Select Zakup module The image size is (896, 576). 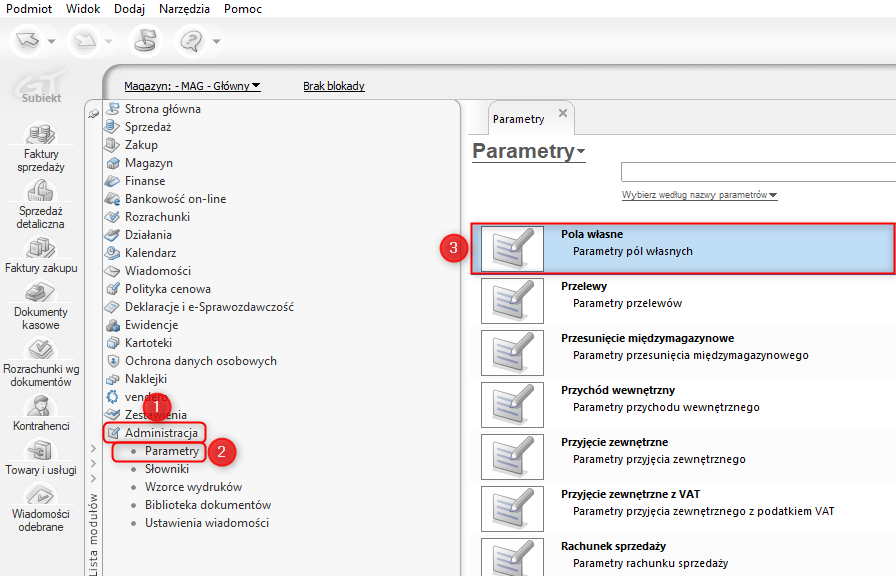[141, 145]
